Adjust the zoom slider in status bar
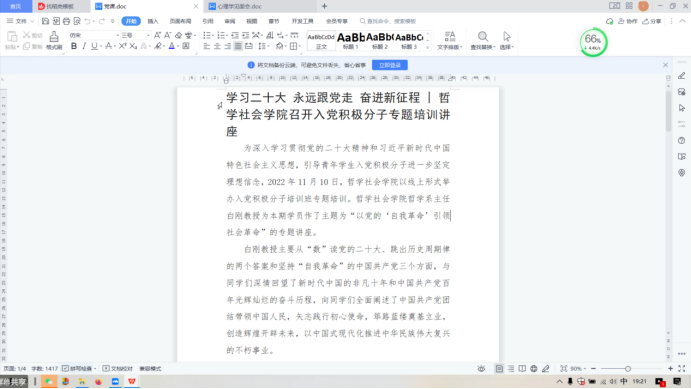Screen dimensions: 691x389 pos(628,368)
